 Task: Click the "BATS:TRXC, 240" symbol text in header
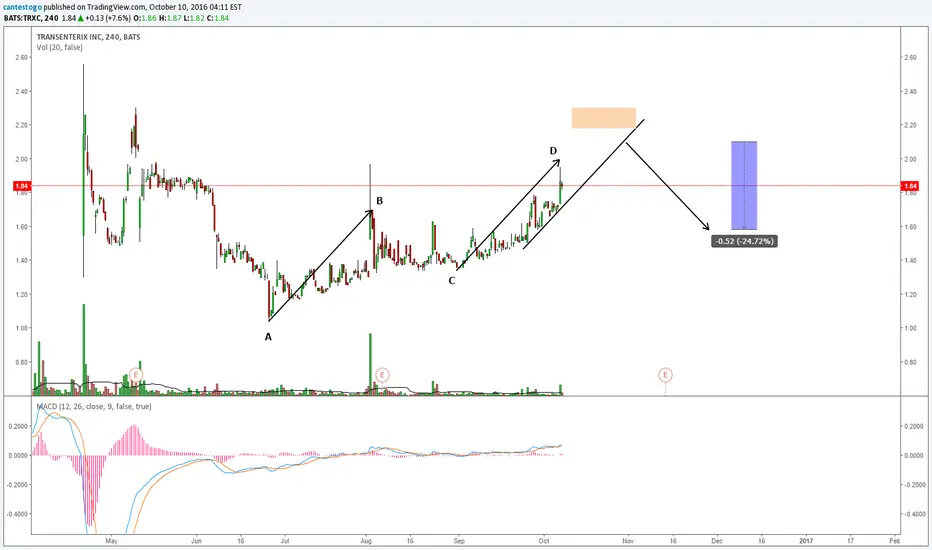(31, 18)
